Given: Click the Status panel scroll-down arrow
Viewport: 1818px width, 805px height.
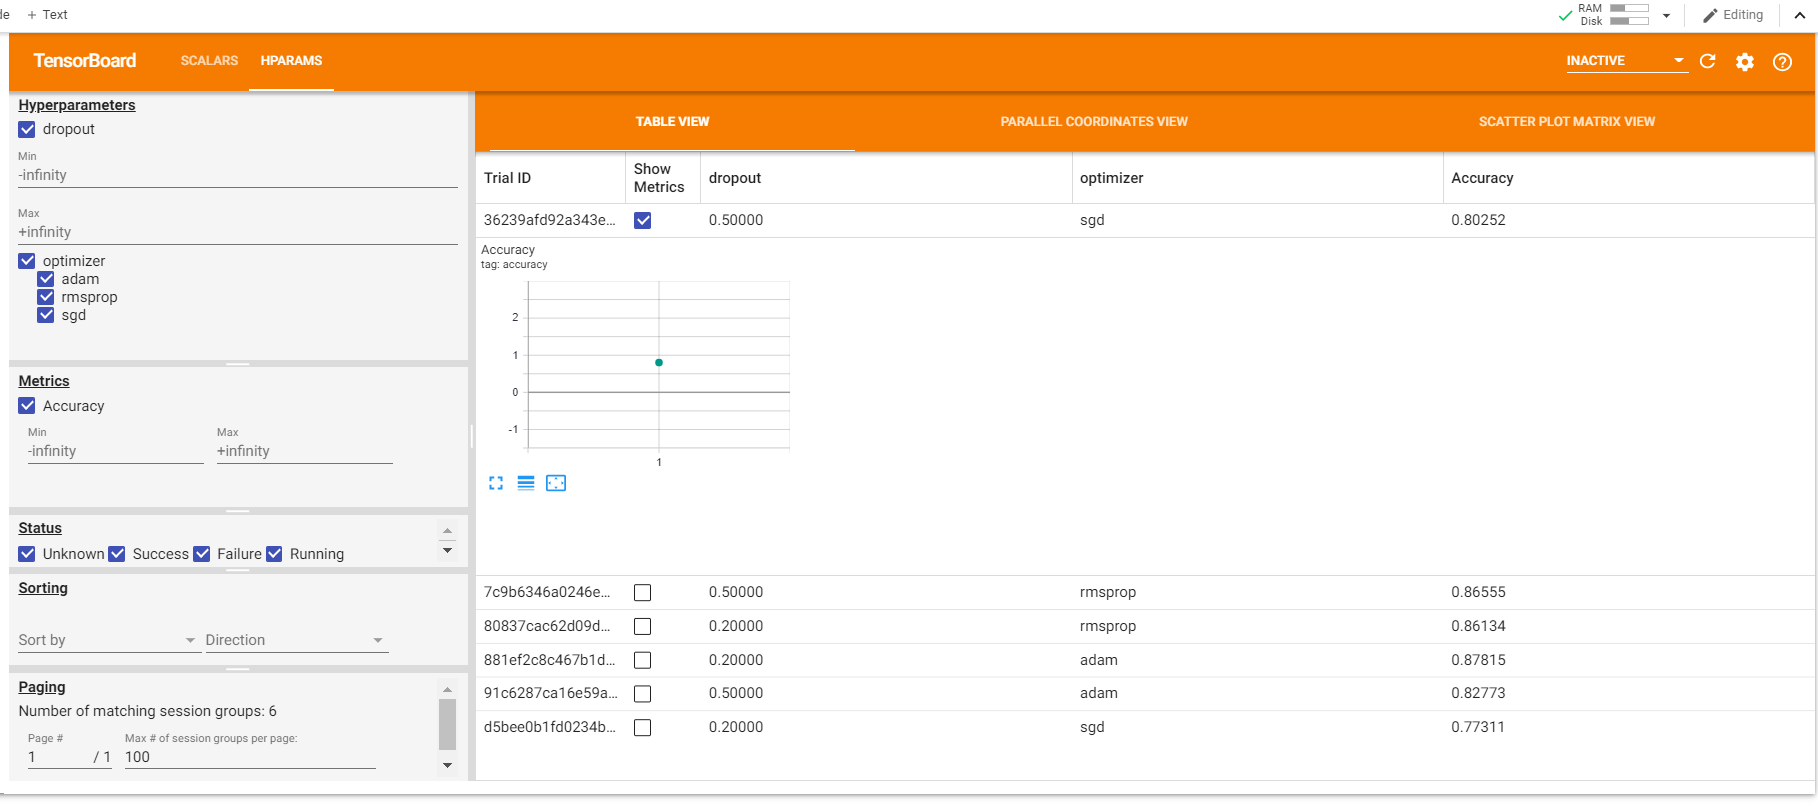Looking at the screenshot, I should pos(447,551).
